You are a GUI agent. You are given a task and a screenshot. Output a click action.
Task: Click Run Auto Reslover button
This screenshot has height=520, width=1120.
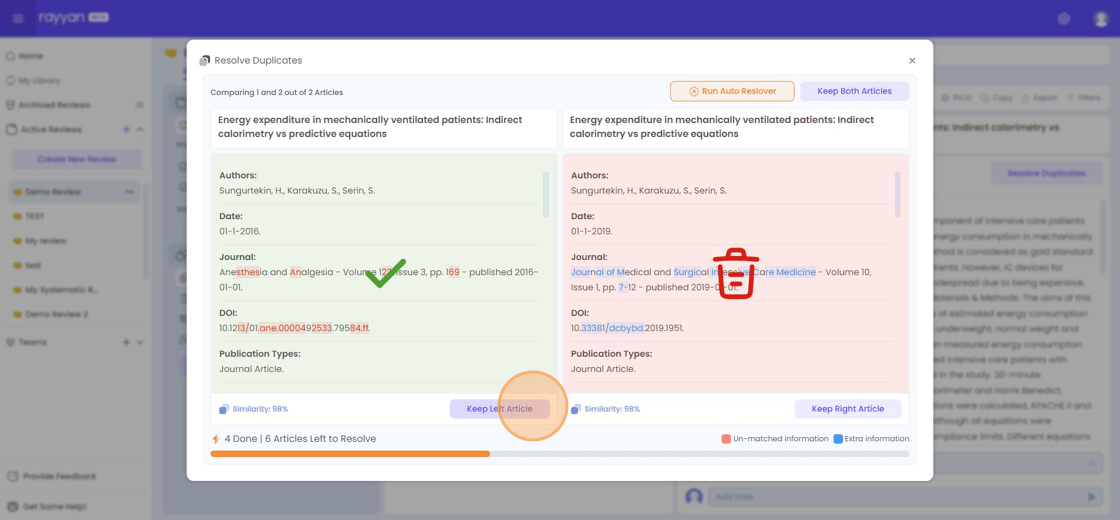(733, 91)
